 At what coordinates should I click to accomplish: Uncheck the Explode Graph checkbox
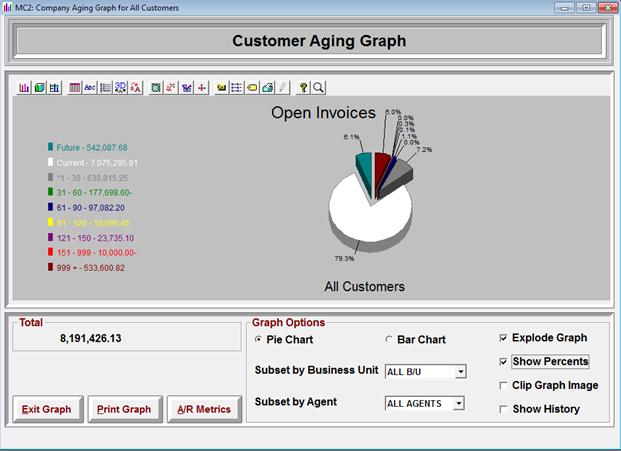pos(503,338)
